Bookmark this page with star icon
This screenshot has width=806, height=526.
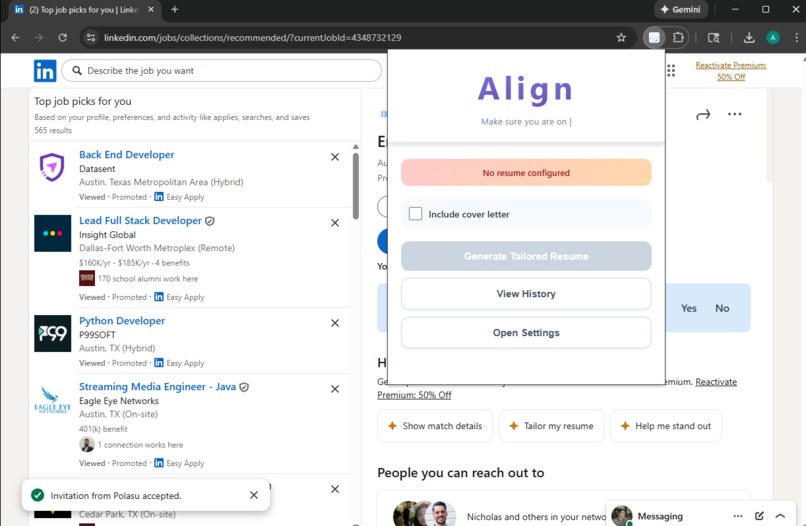[621, 38]
